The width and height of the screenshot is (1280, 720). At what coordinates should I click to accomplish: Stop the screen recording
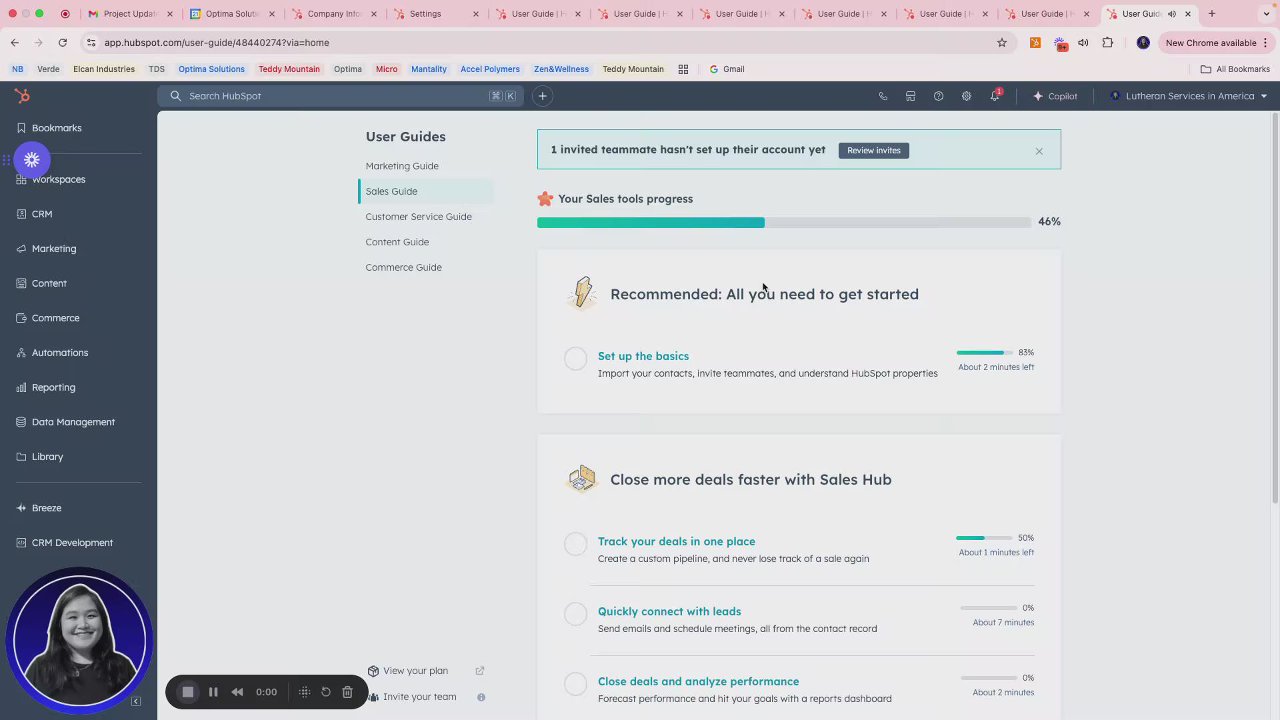coord(187,692)
